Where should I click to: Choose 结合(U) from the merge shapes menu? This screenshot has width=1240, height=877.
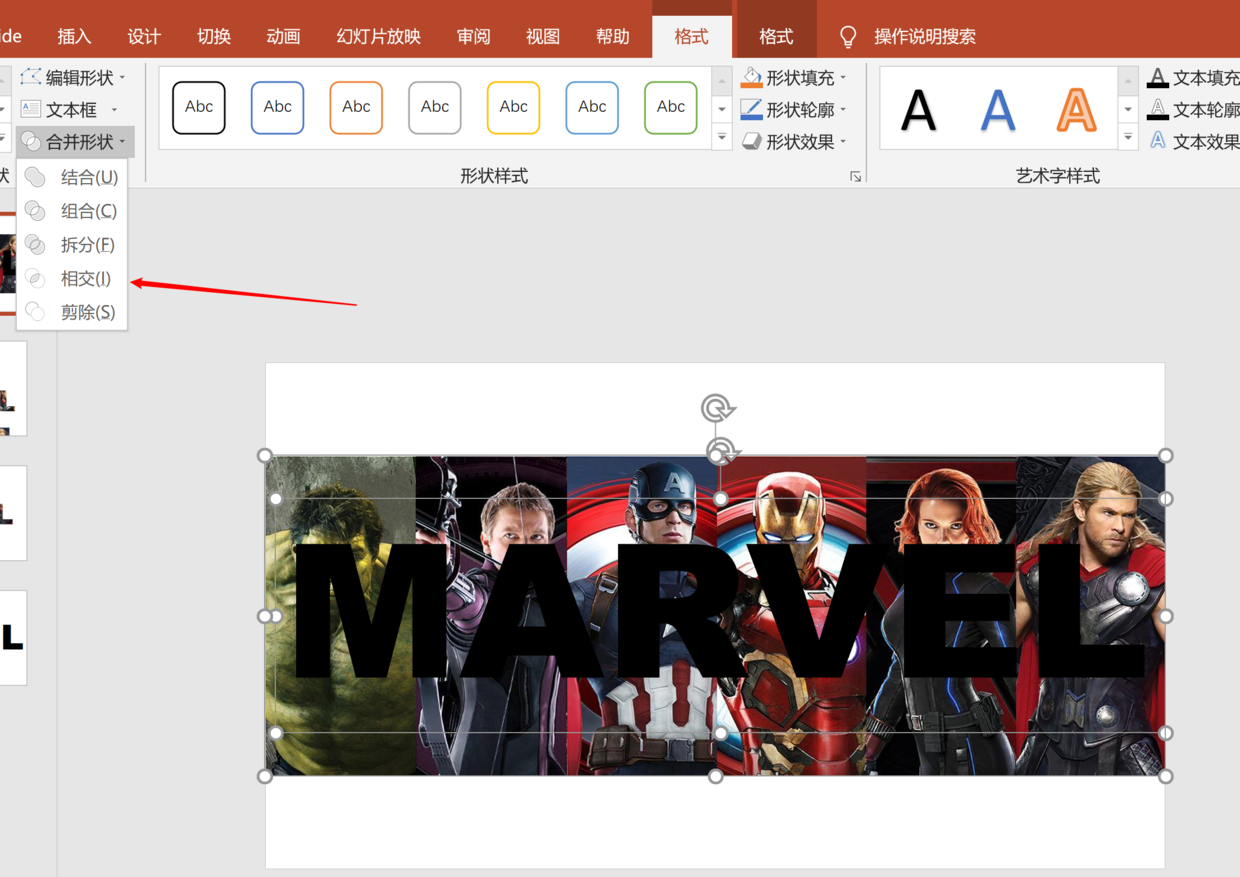(72, 177)
